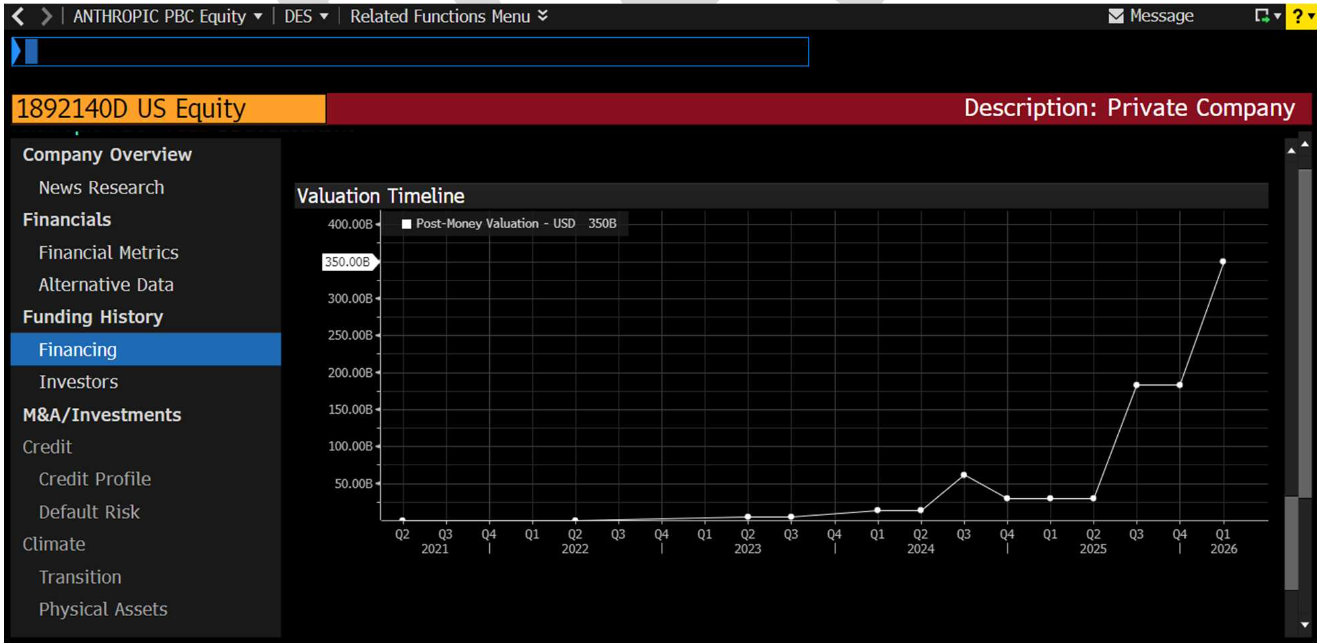1317x643 pixels.
Task: Open Default Risk page
Action: [x=89, y=512]
